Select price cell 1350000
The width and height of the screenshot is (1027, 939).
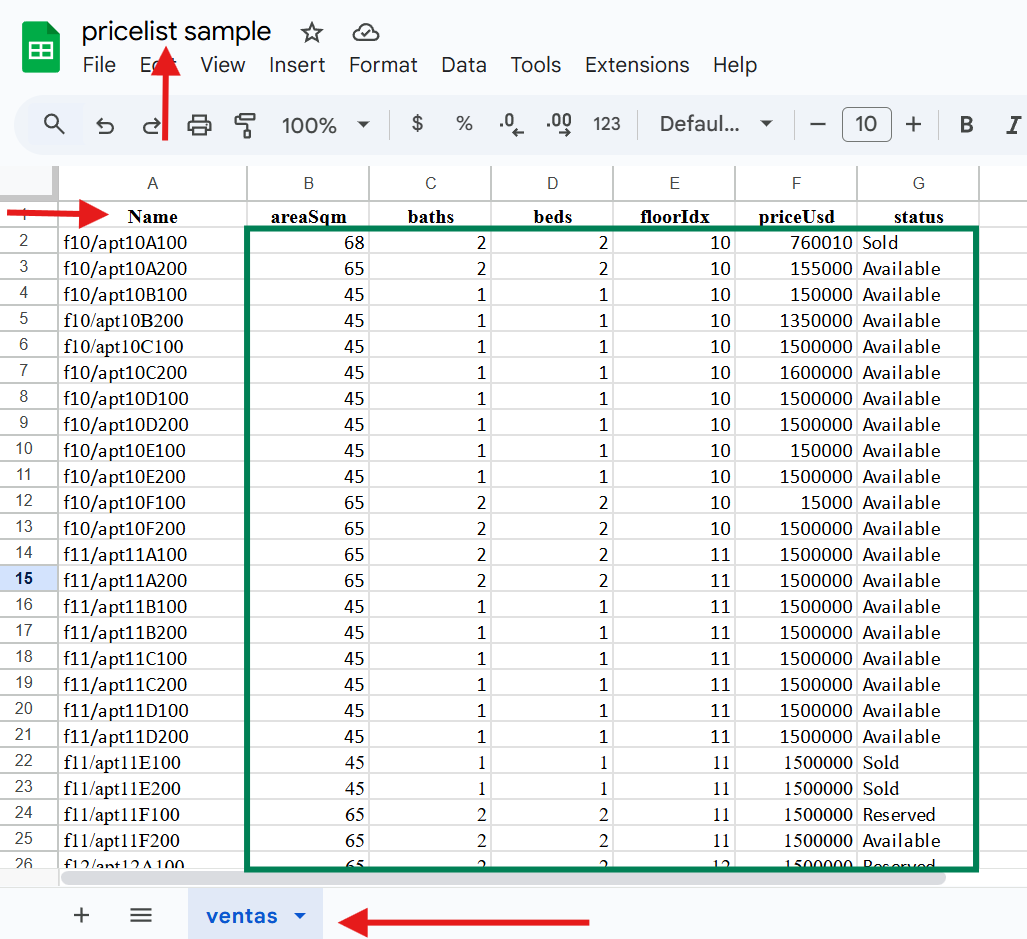click(x=796, y=320)
